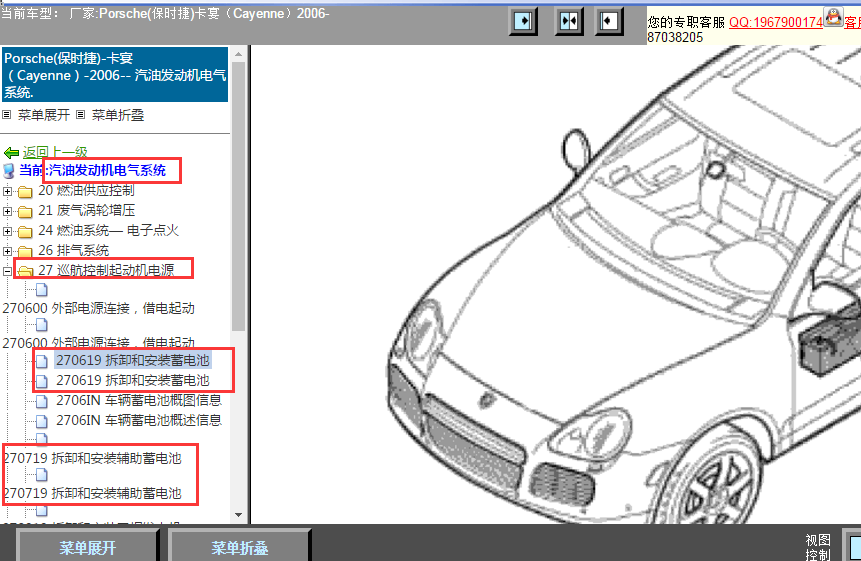The image size is (861, 561).
Task: Click 视图控制 label in bottom bar
Action: point(818,548)
